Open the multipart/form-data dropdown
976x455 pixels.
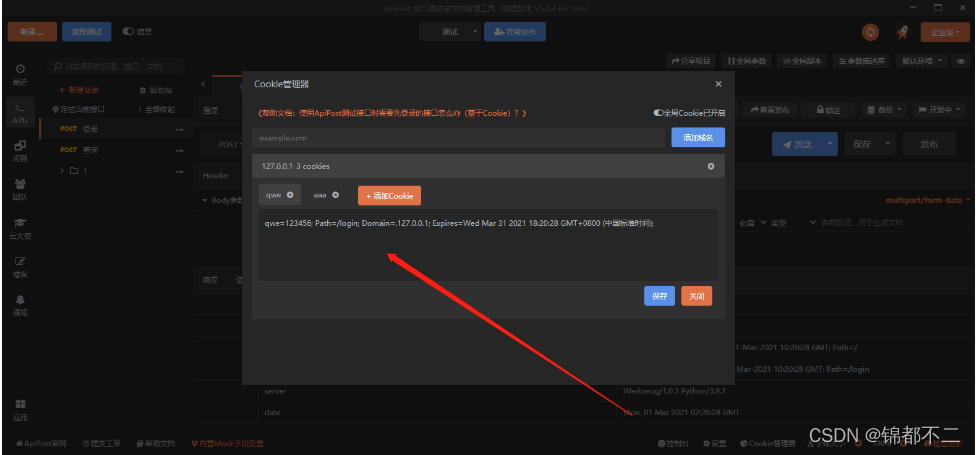tap(927, 200)
